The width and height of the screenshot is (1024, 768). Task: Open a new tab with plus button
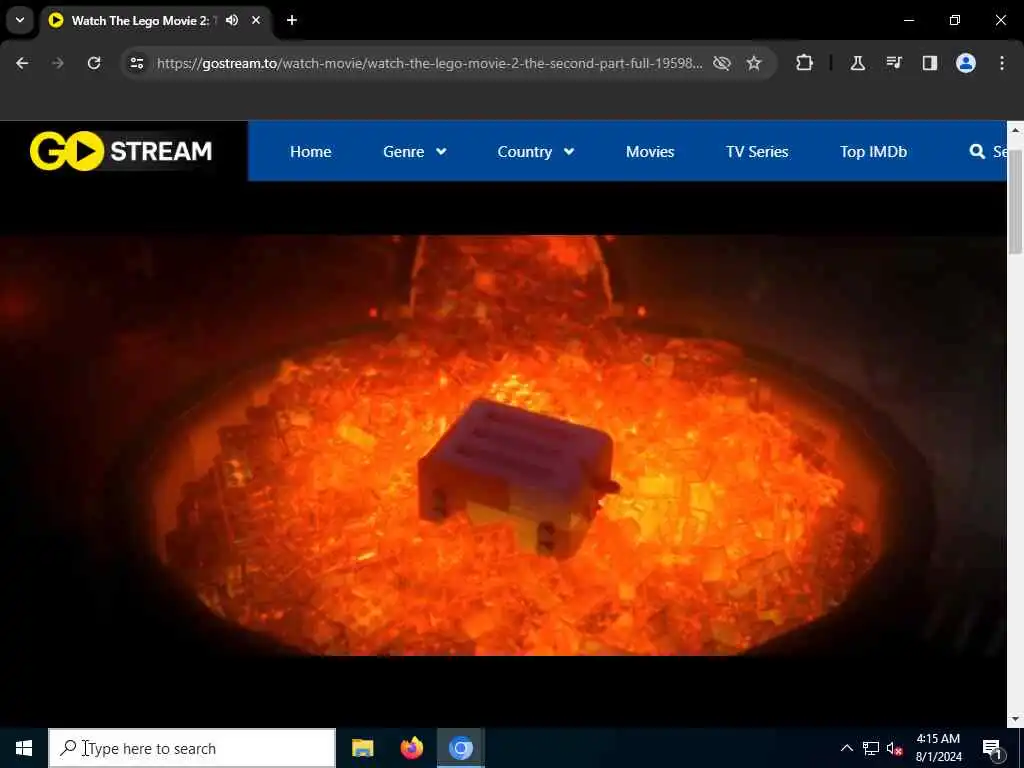coord(292,20)
